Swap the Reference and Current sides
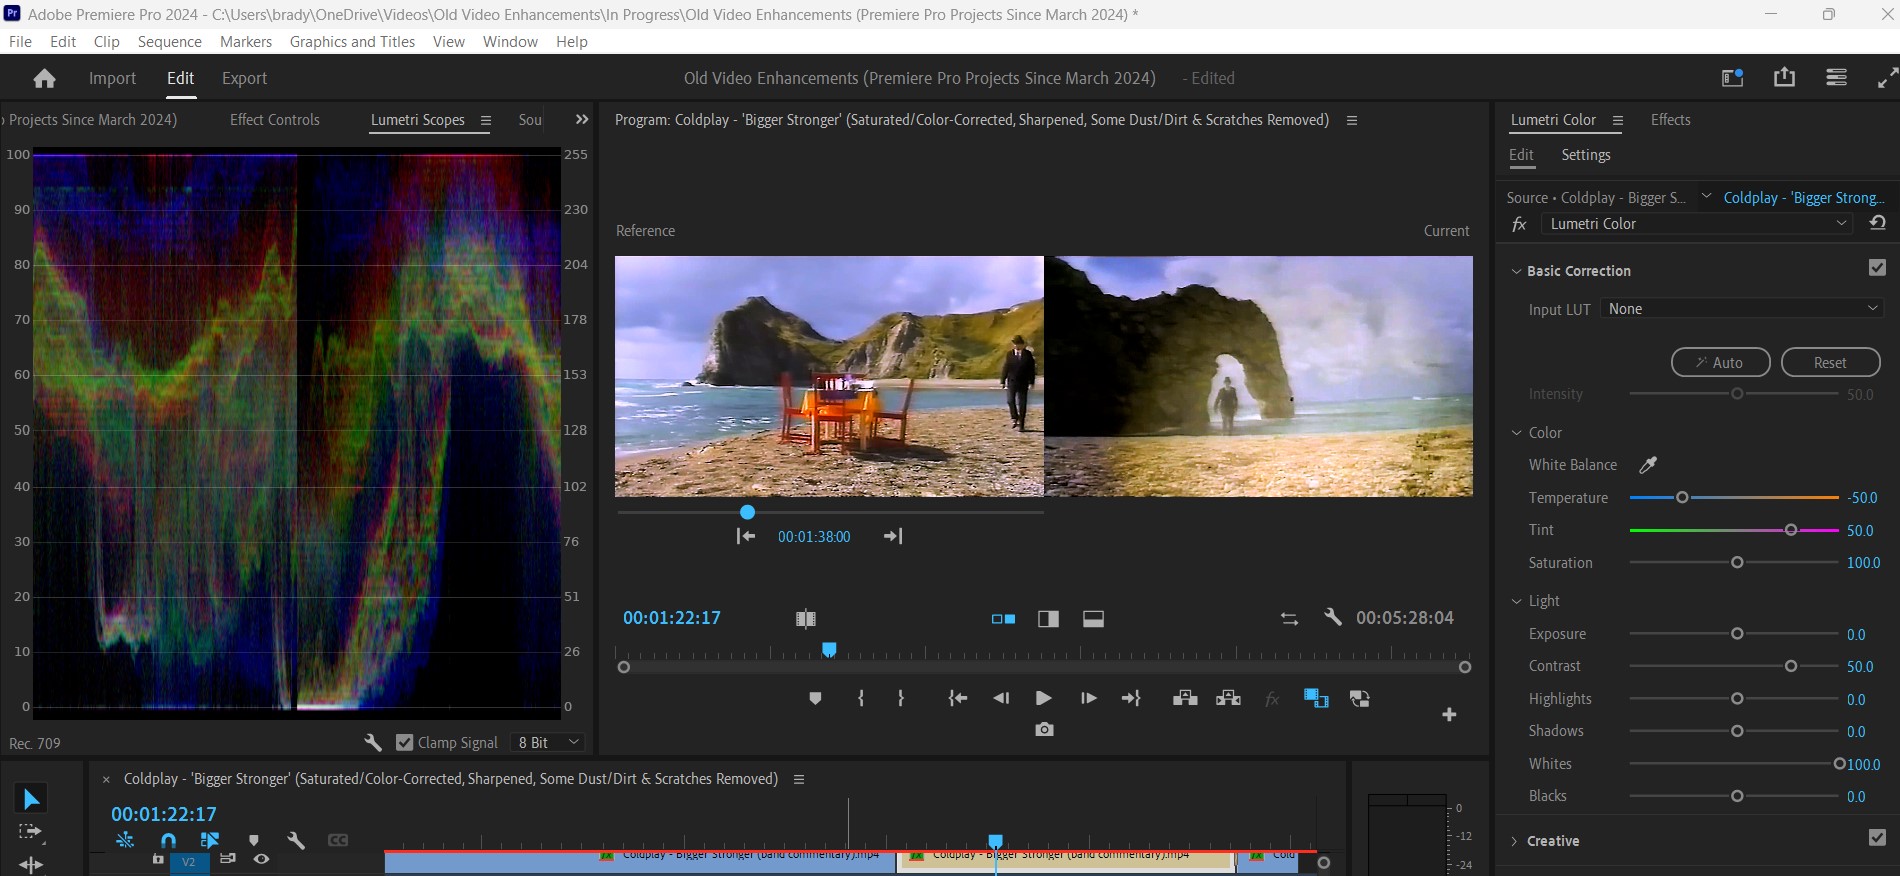The width and height of the screenshot is (1900, 876). (1289, 619)
